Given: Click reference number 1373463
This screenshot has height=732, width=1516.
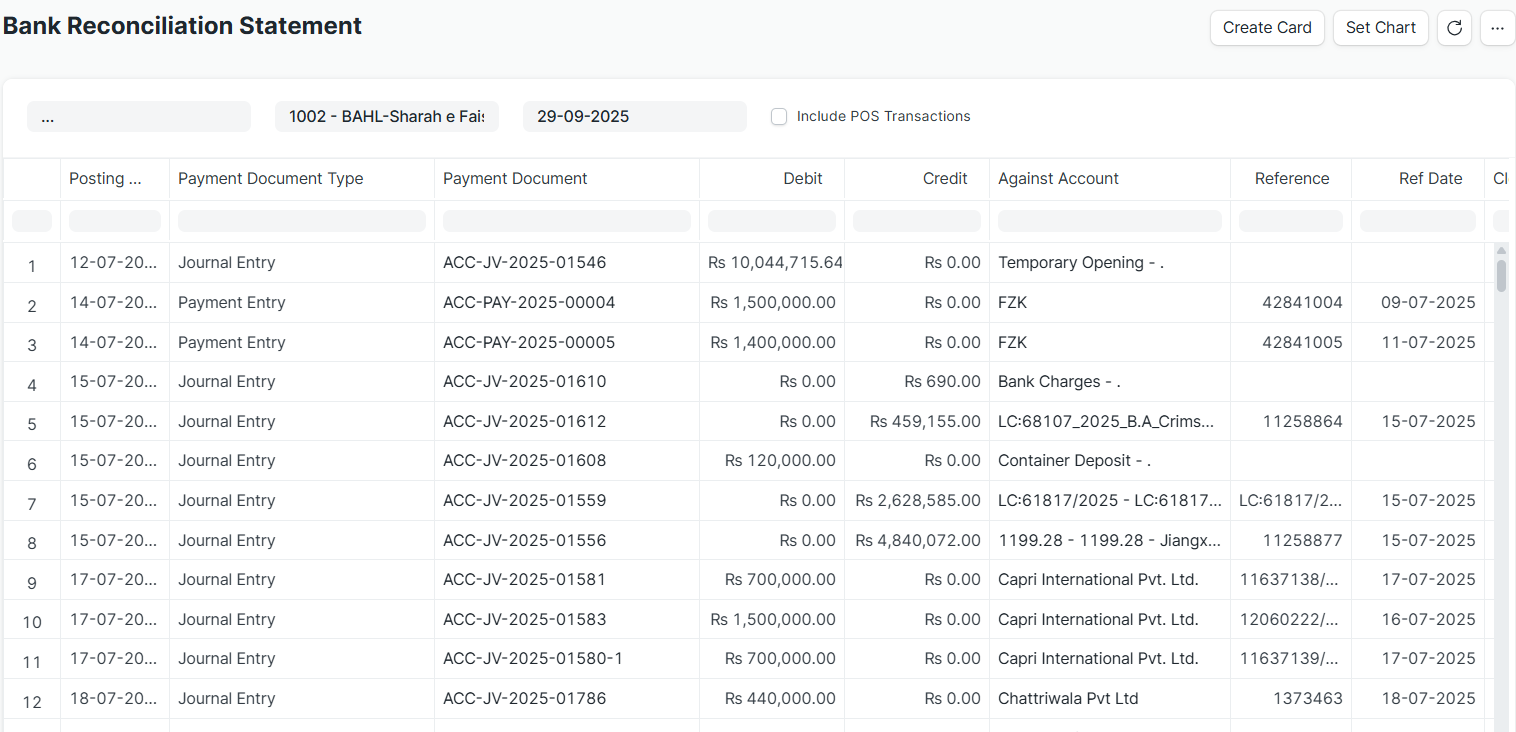Looking at the screenshot, I should click(x=1307, y=699).
